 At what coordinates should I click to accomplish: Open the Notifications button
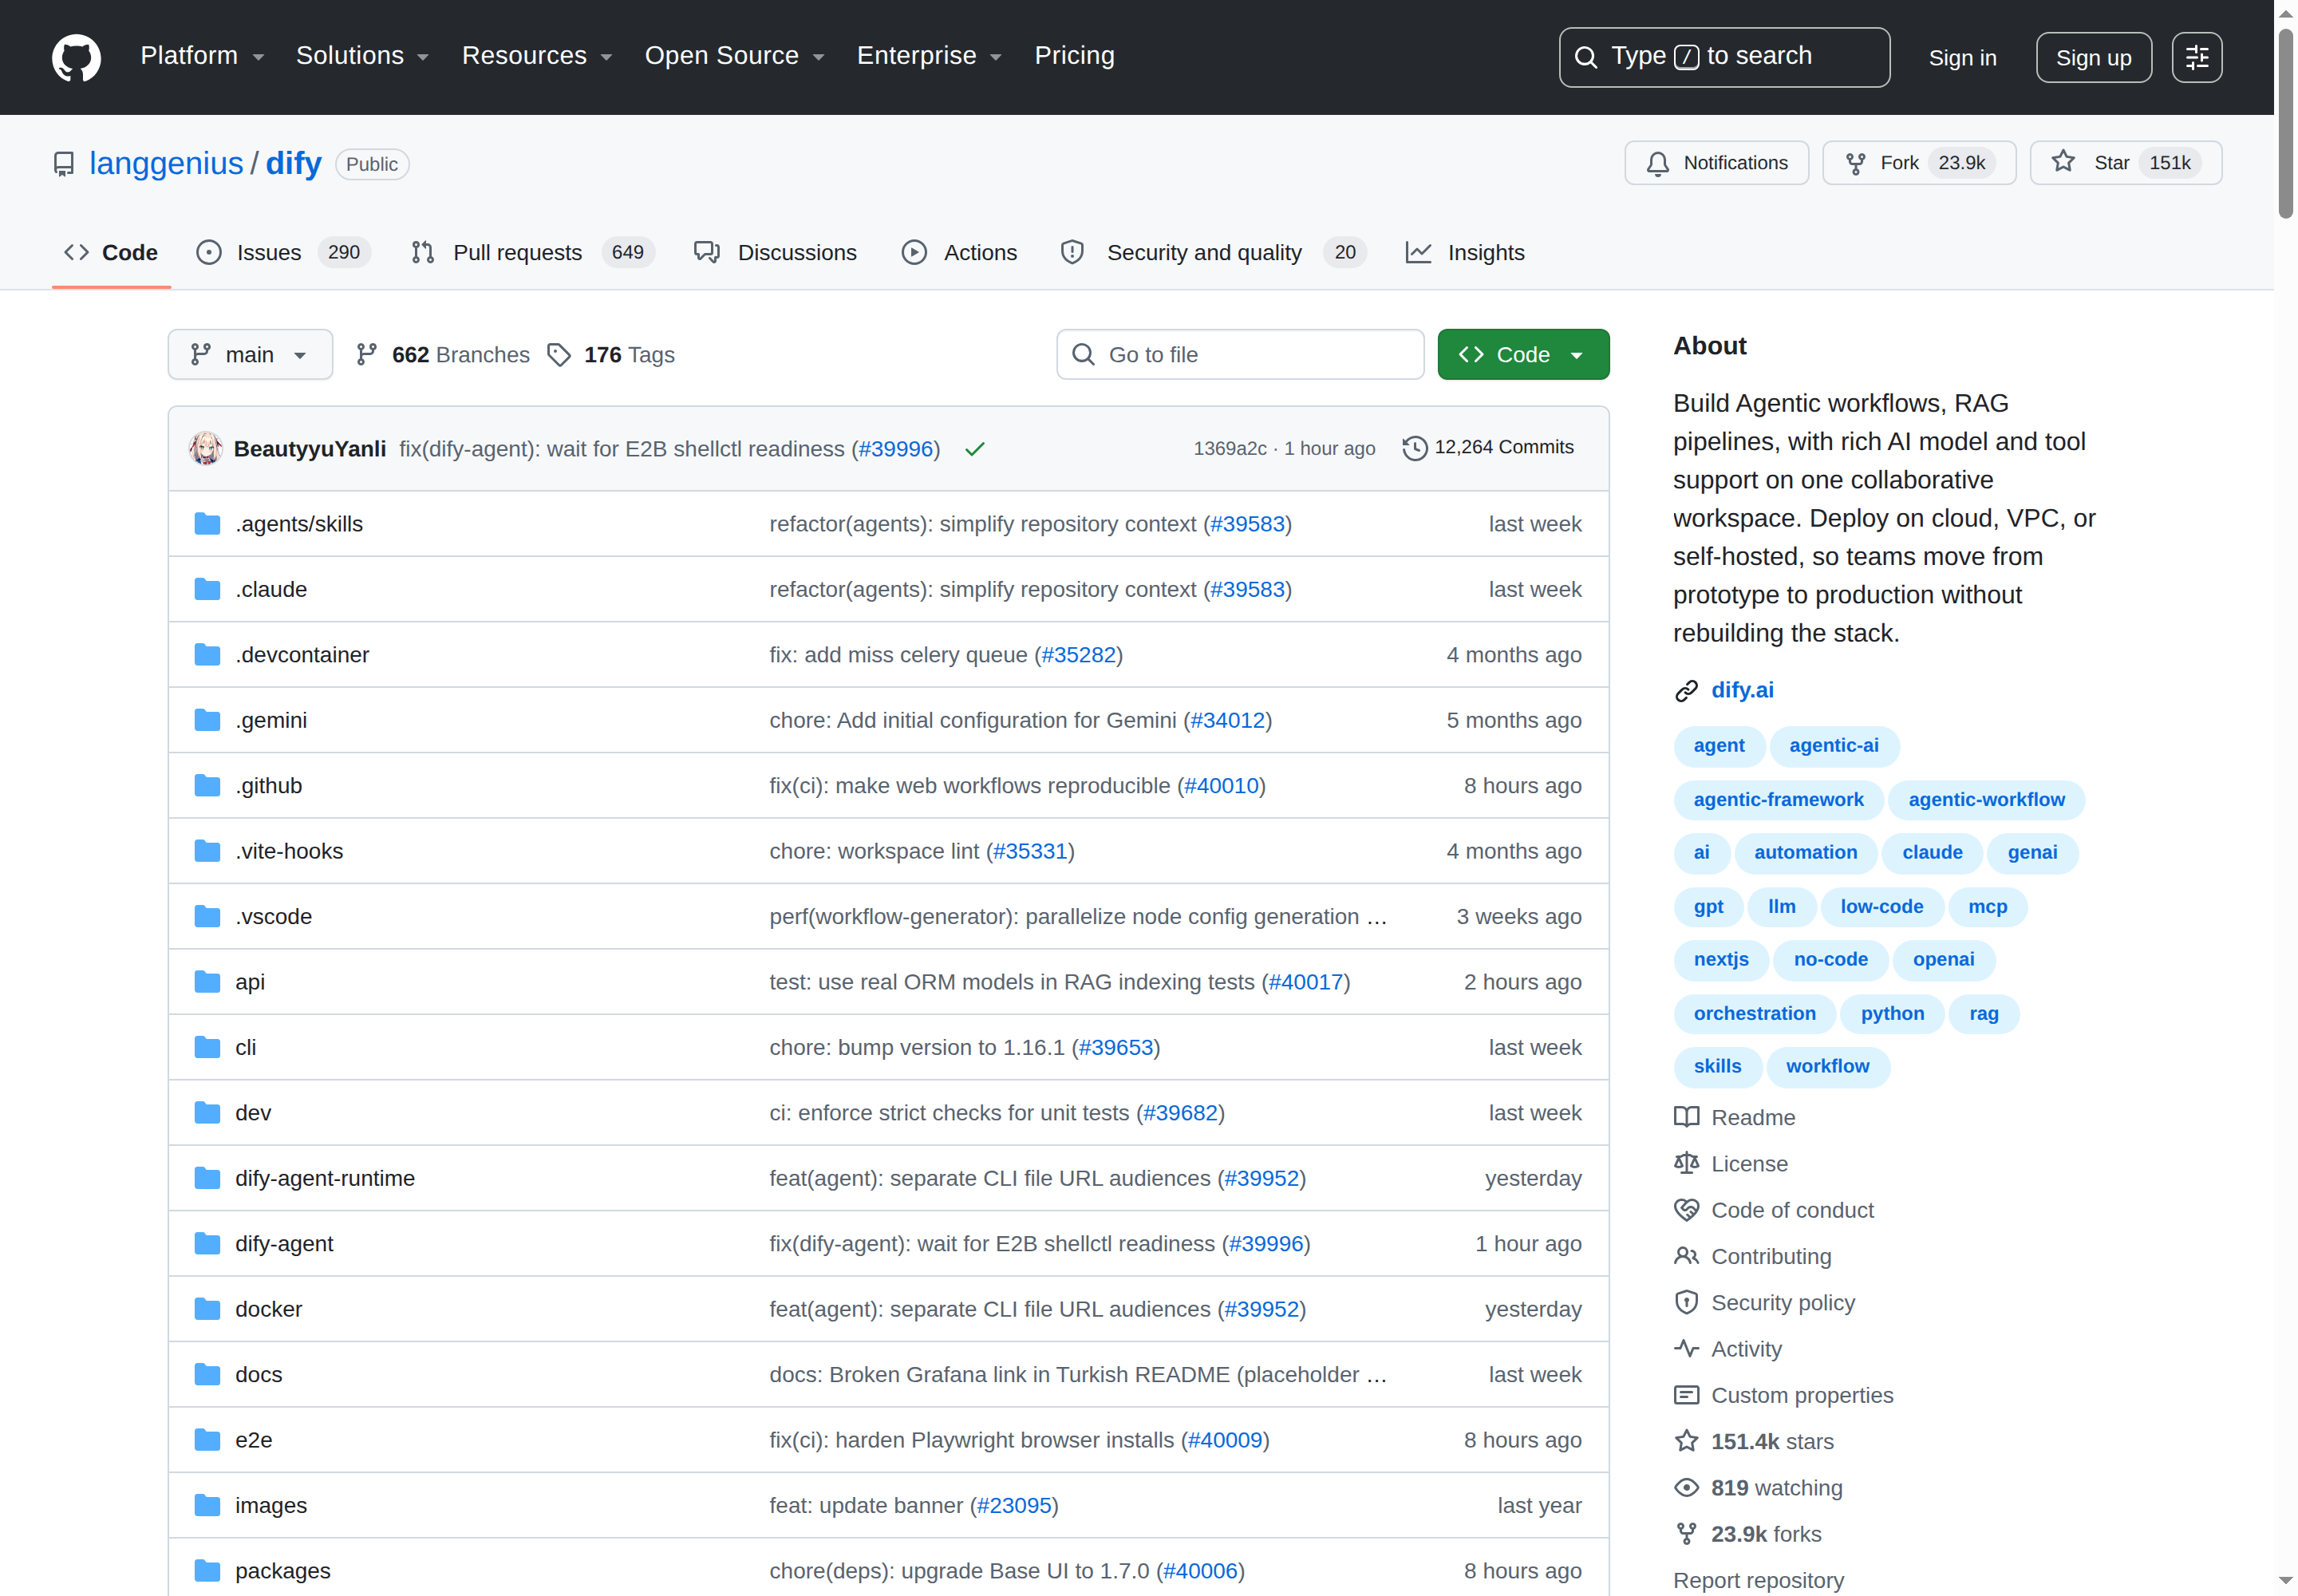[x=1716, y=163]
